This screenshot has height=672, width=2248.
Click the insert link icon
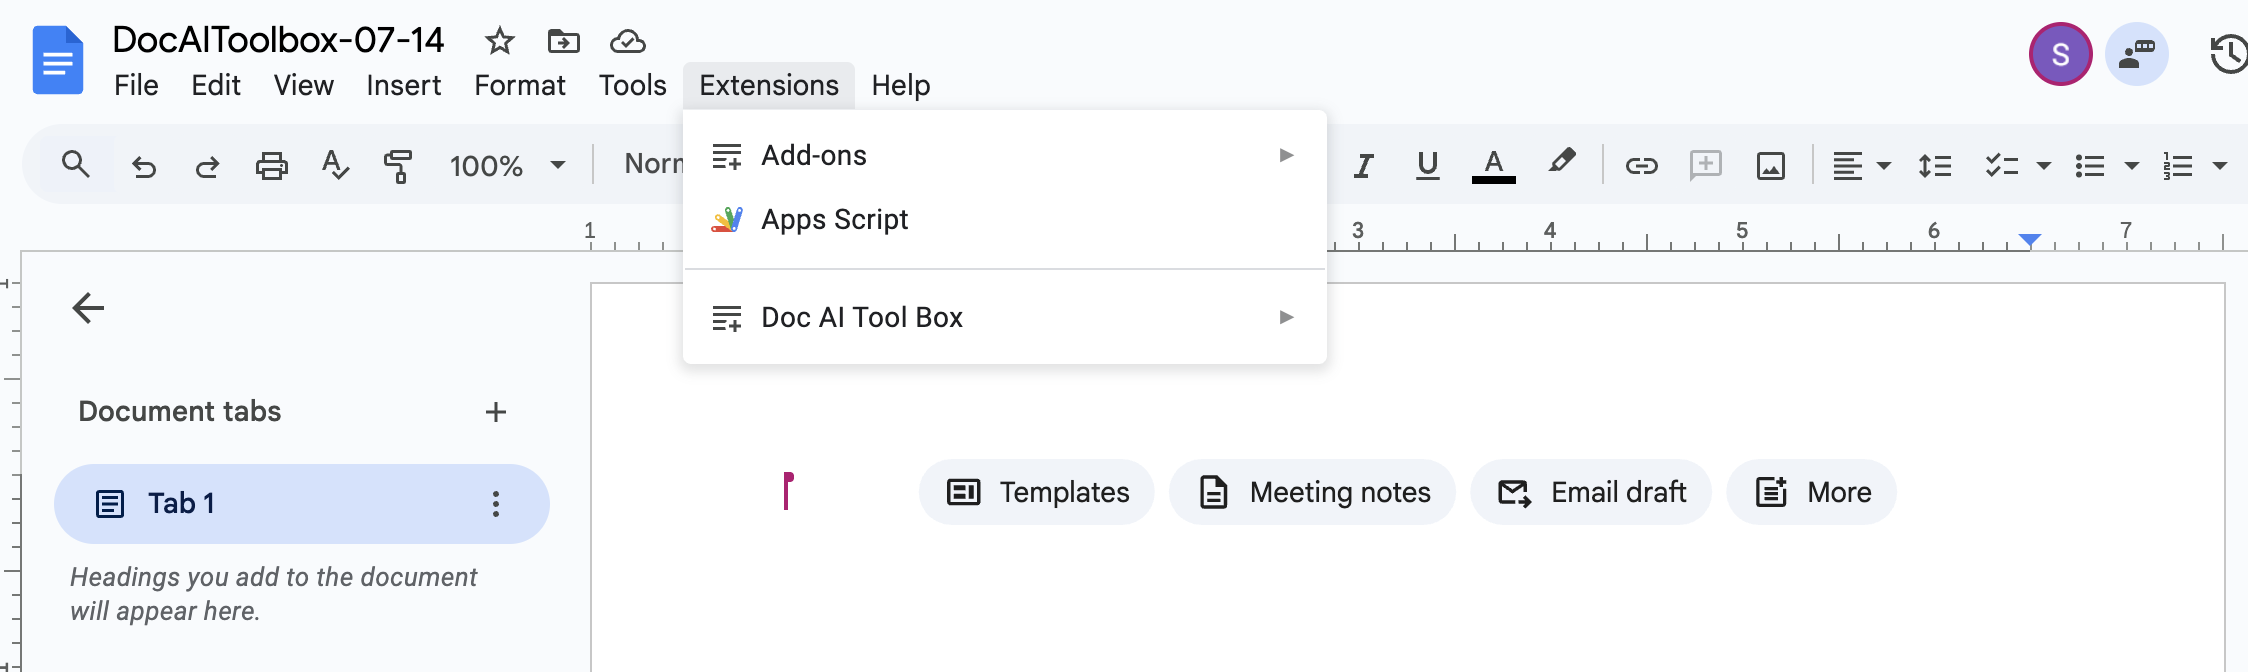coord(1641,165)
